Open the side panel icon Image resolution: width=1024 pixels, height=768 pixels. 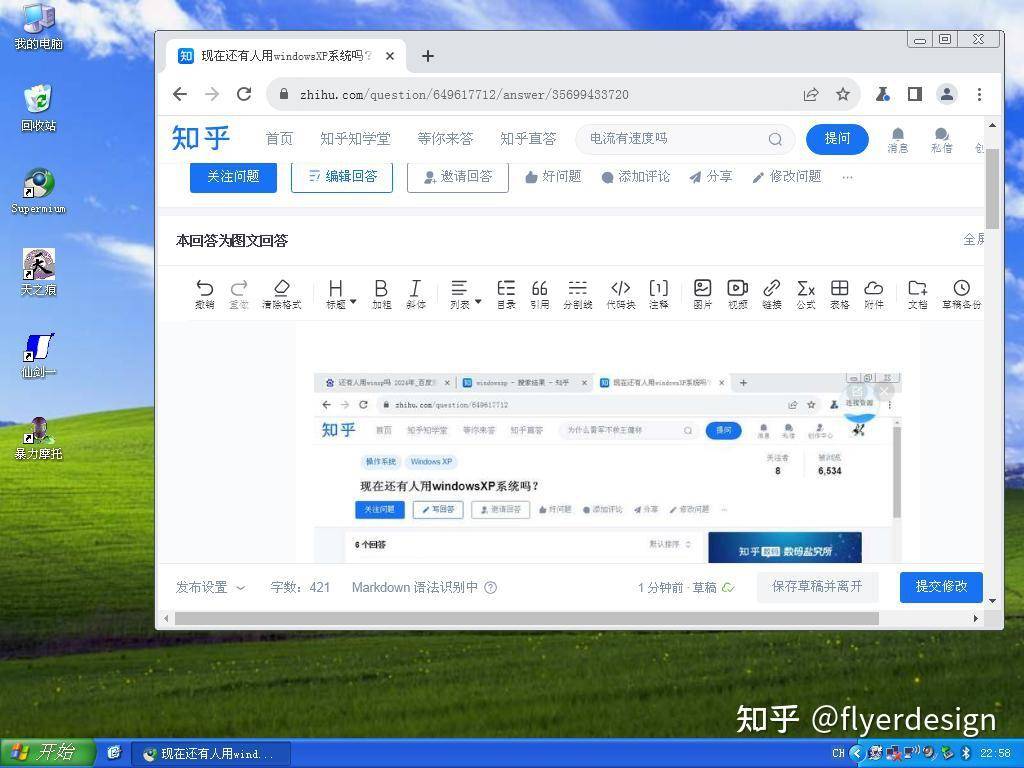pyautogui.click(x=915, y=95)
